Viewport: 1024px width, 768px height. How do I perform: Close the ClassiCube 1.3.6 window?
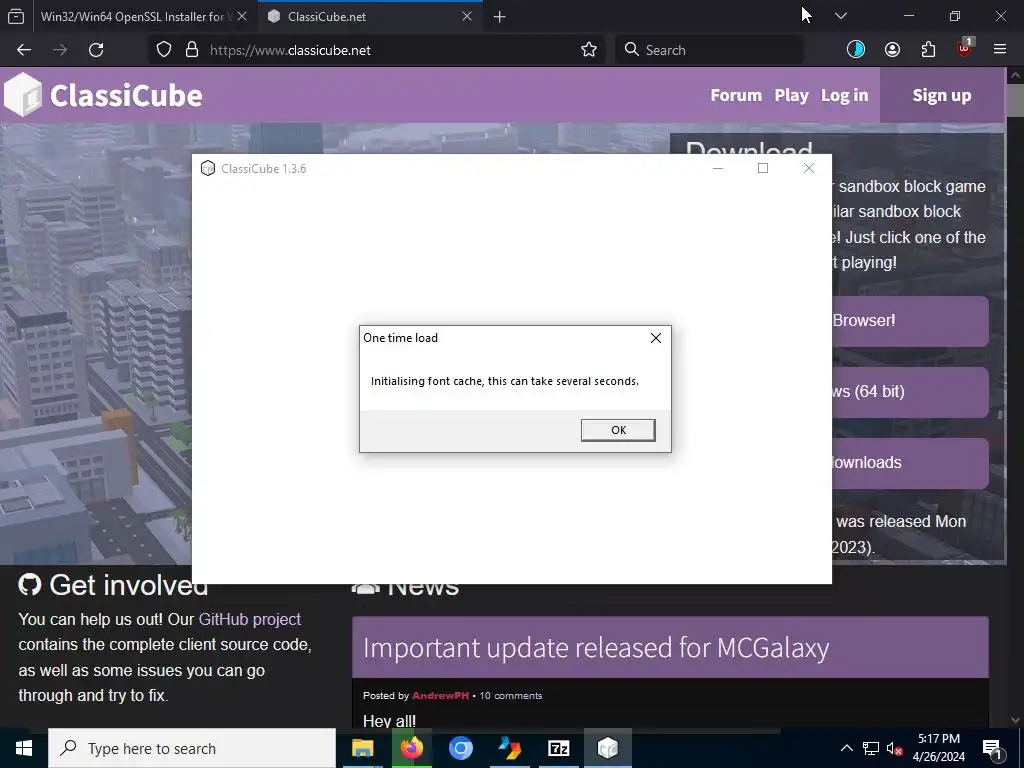pyautogui.click(x=809, y=168)
